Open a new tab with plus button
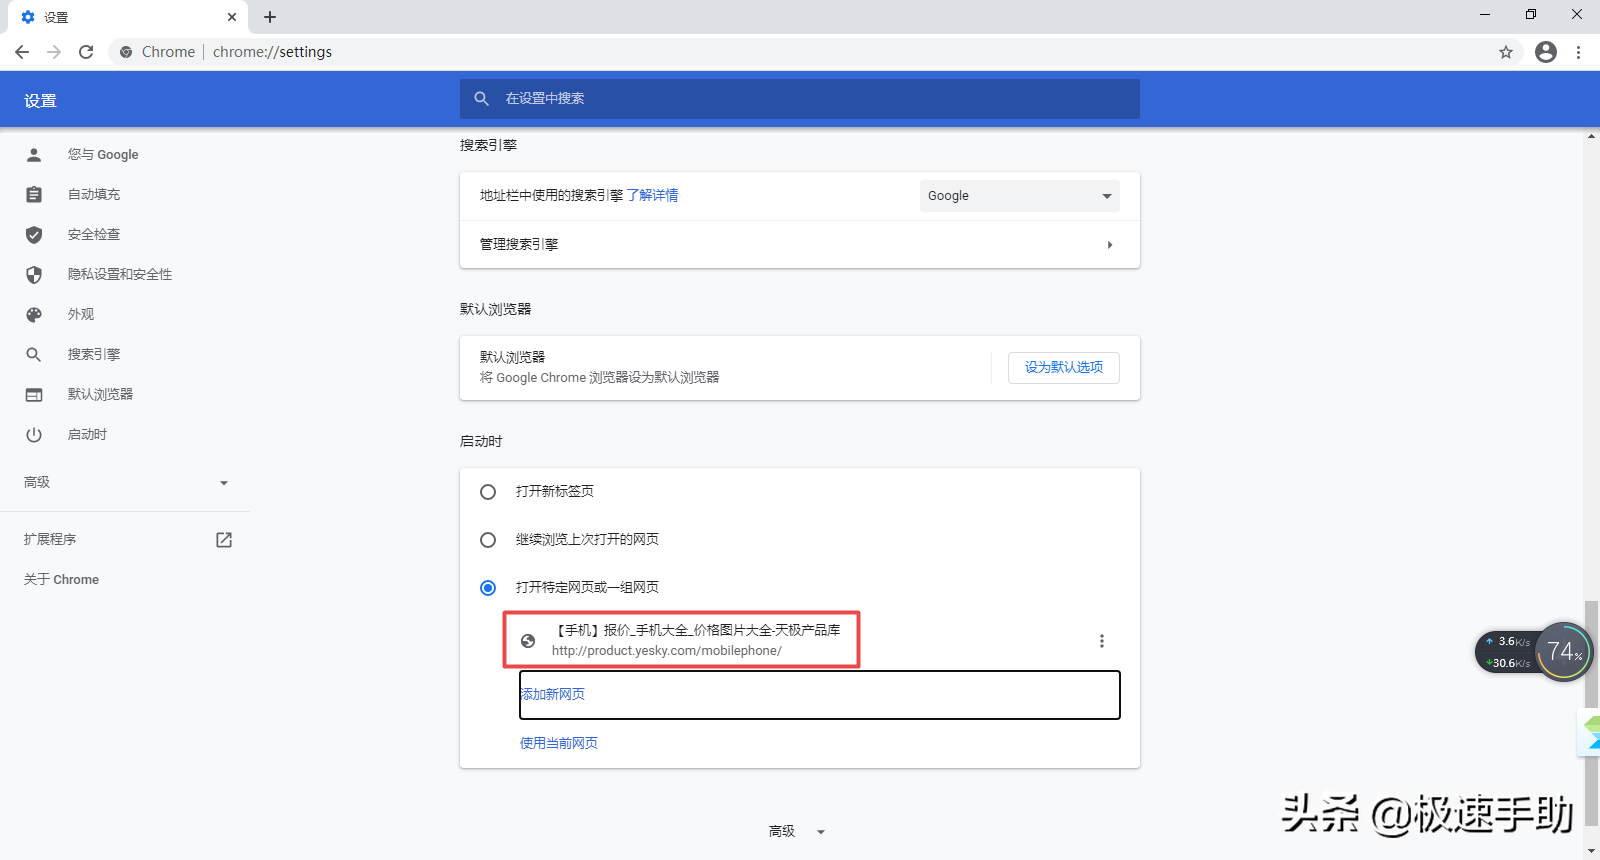 pos(270,17)
